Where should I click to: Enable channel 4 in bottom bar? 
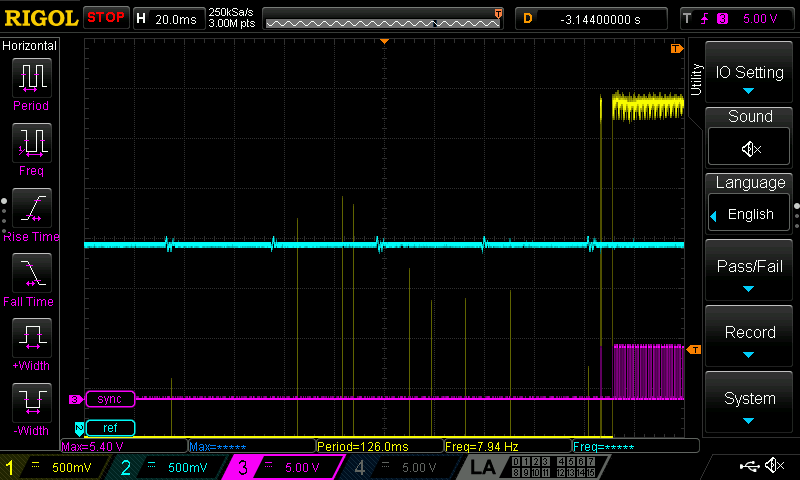397,467
